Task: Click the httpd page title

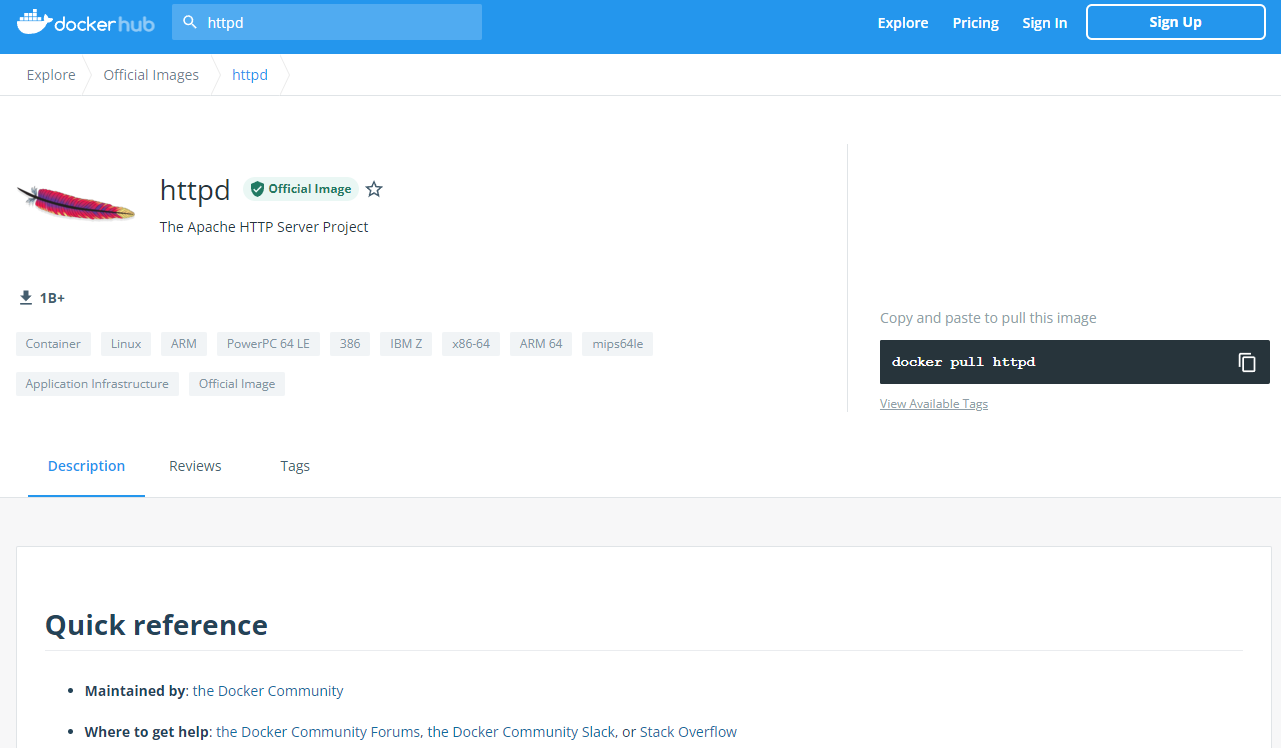Action: pyautogui.click(x=195, y=189)
